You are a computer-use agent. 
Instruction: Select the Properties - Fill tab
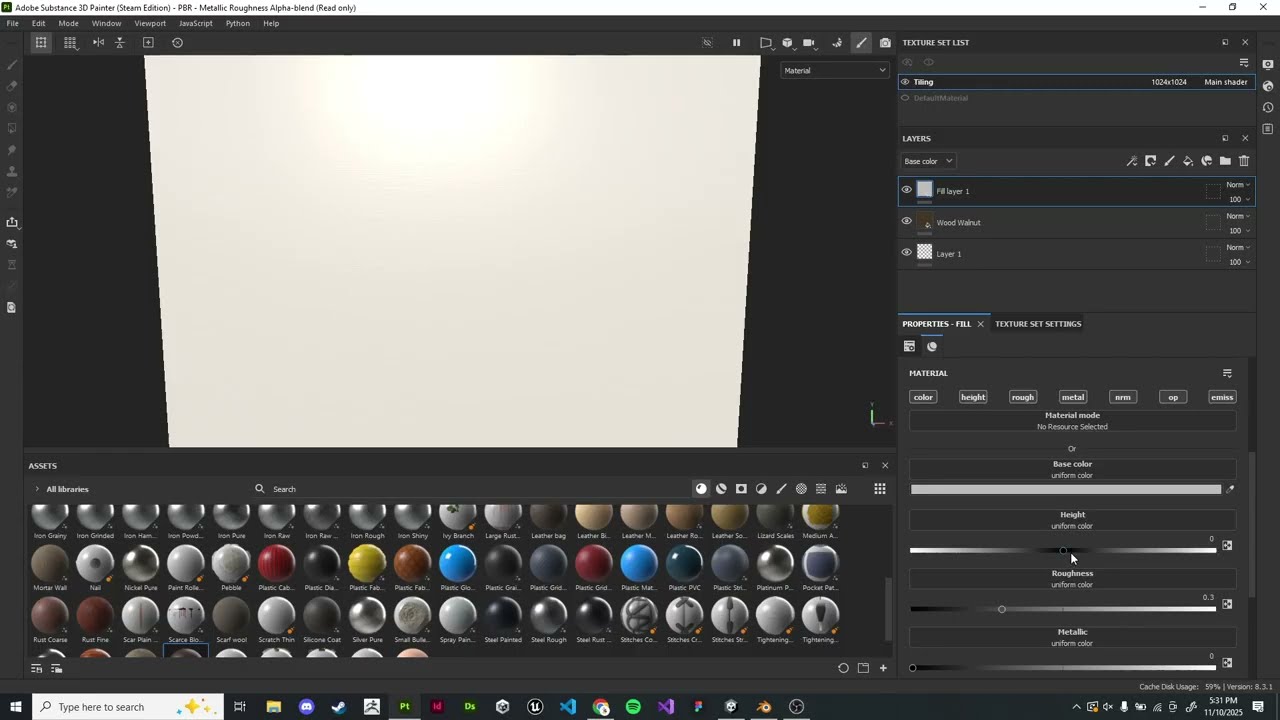tap(936, 324)
